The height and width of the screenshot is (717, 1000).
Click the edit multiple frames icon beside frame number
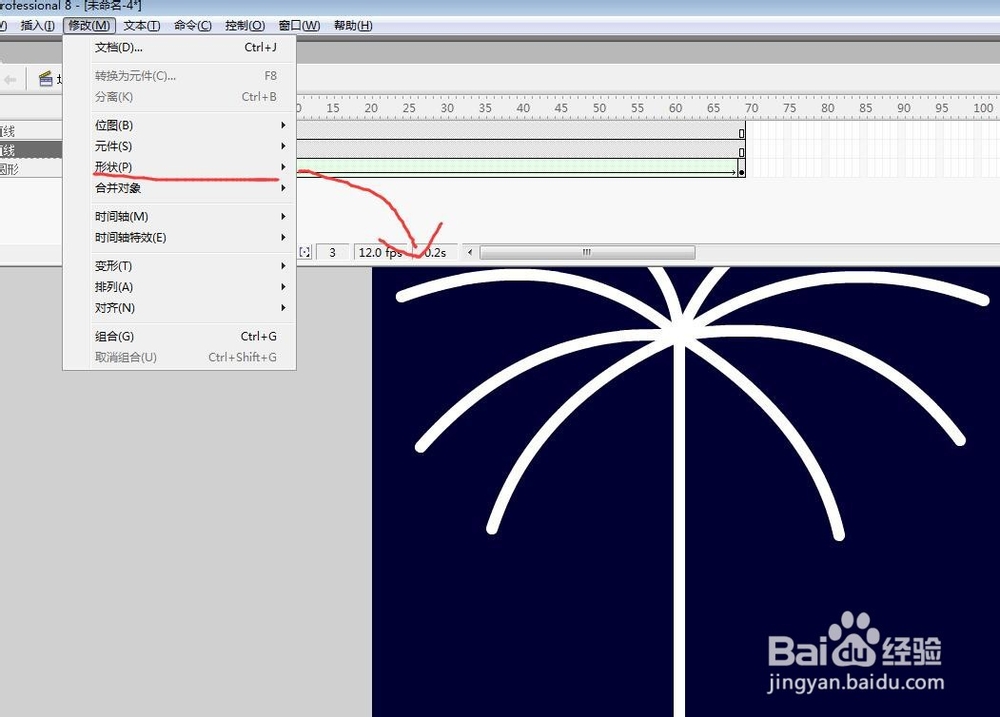[305, 253]
